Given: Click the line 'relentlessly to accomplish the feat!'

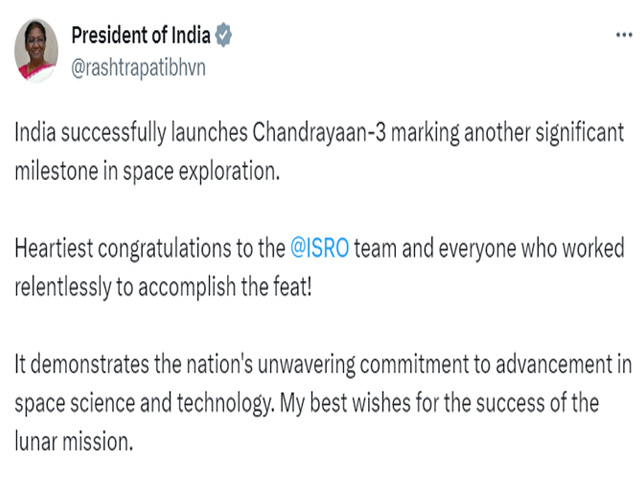Looking at the screenshot, I should coord(163,287).
